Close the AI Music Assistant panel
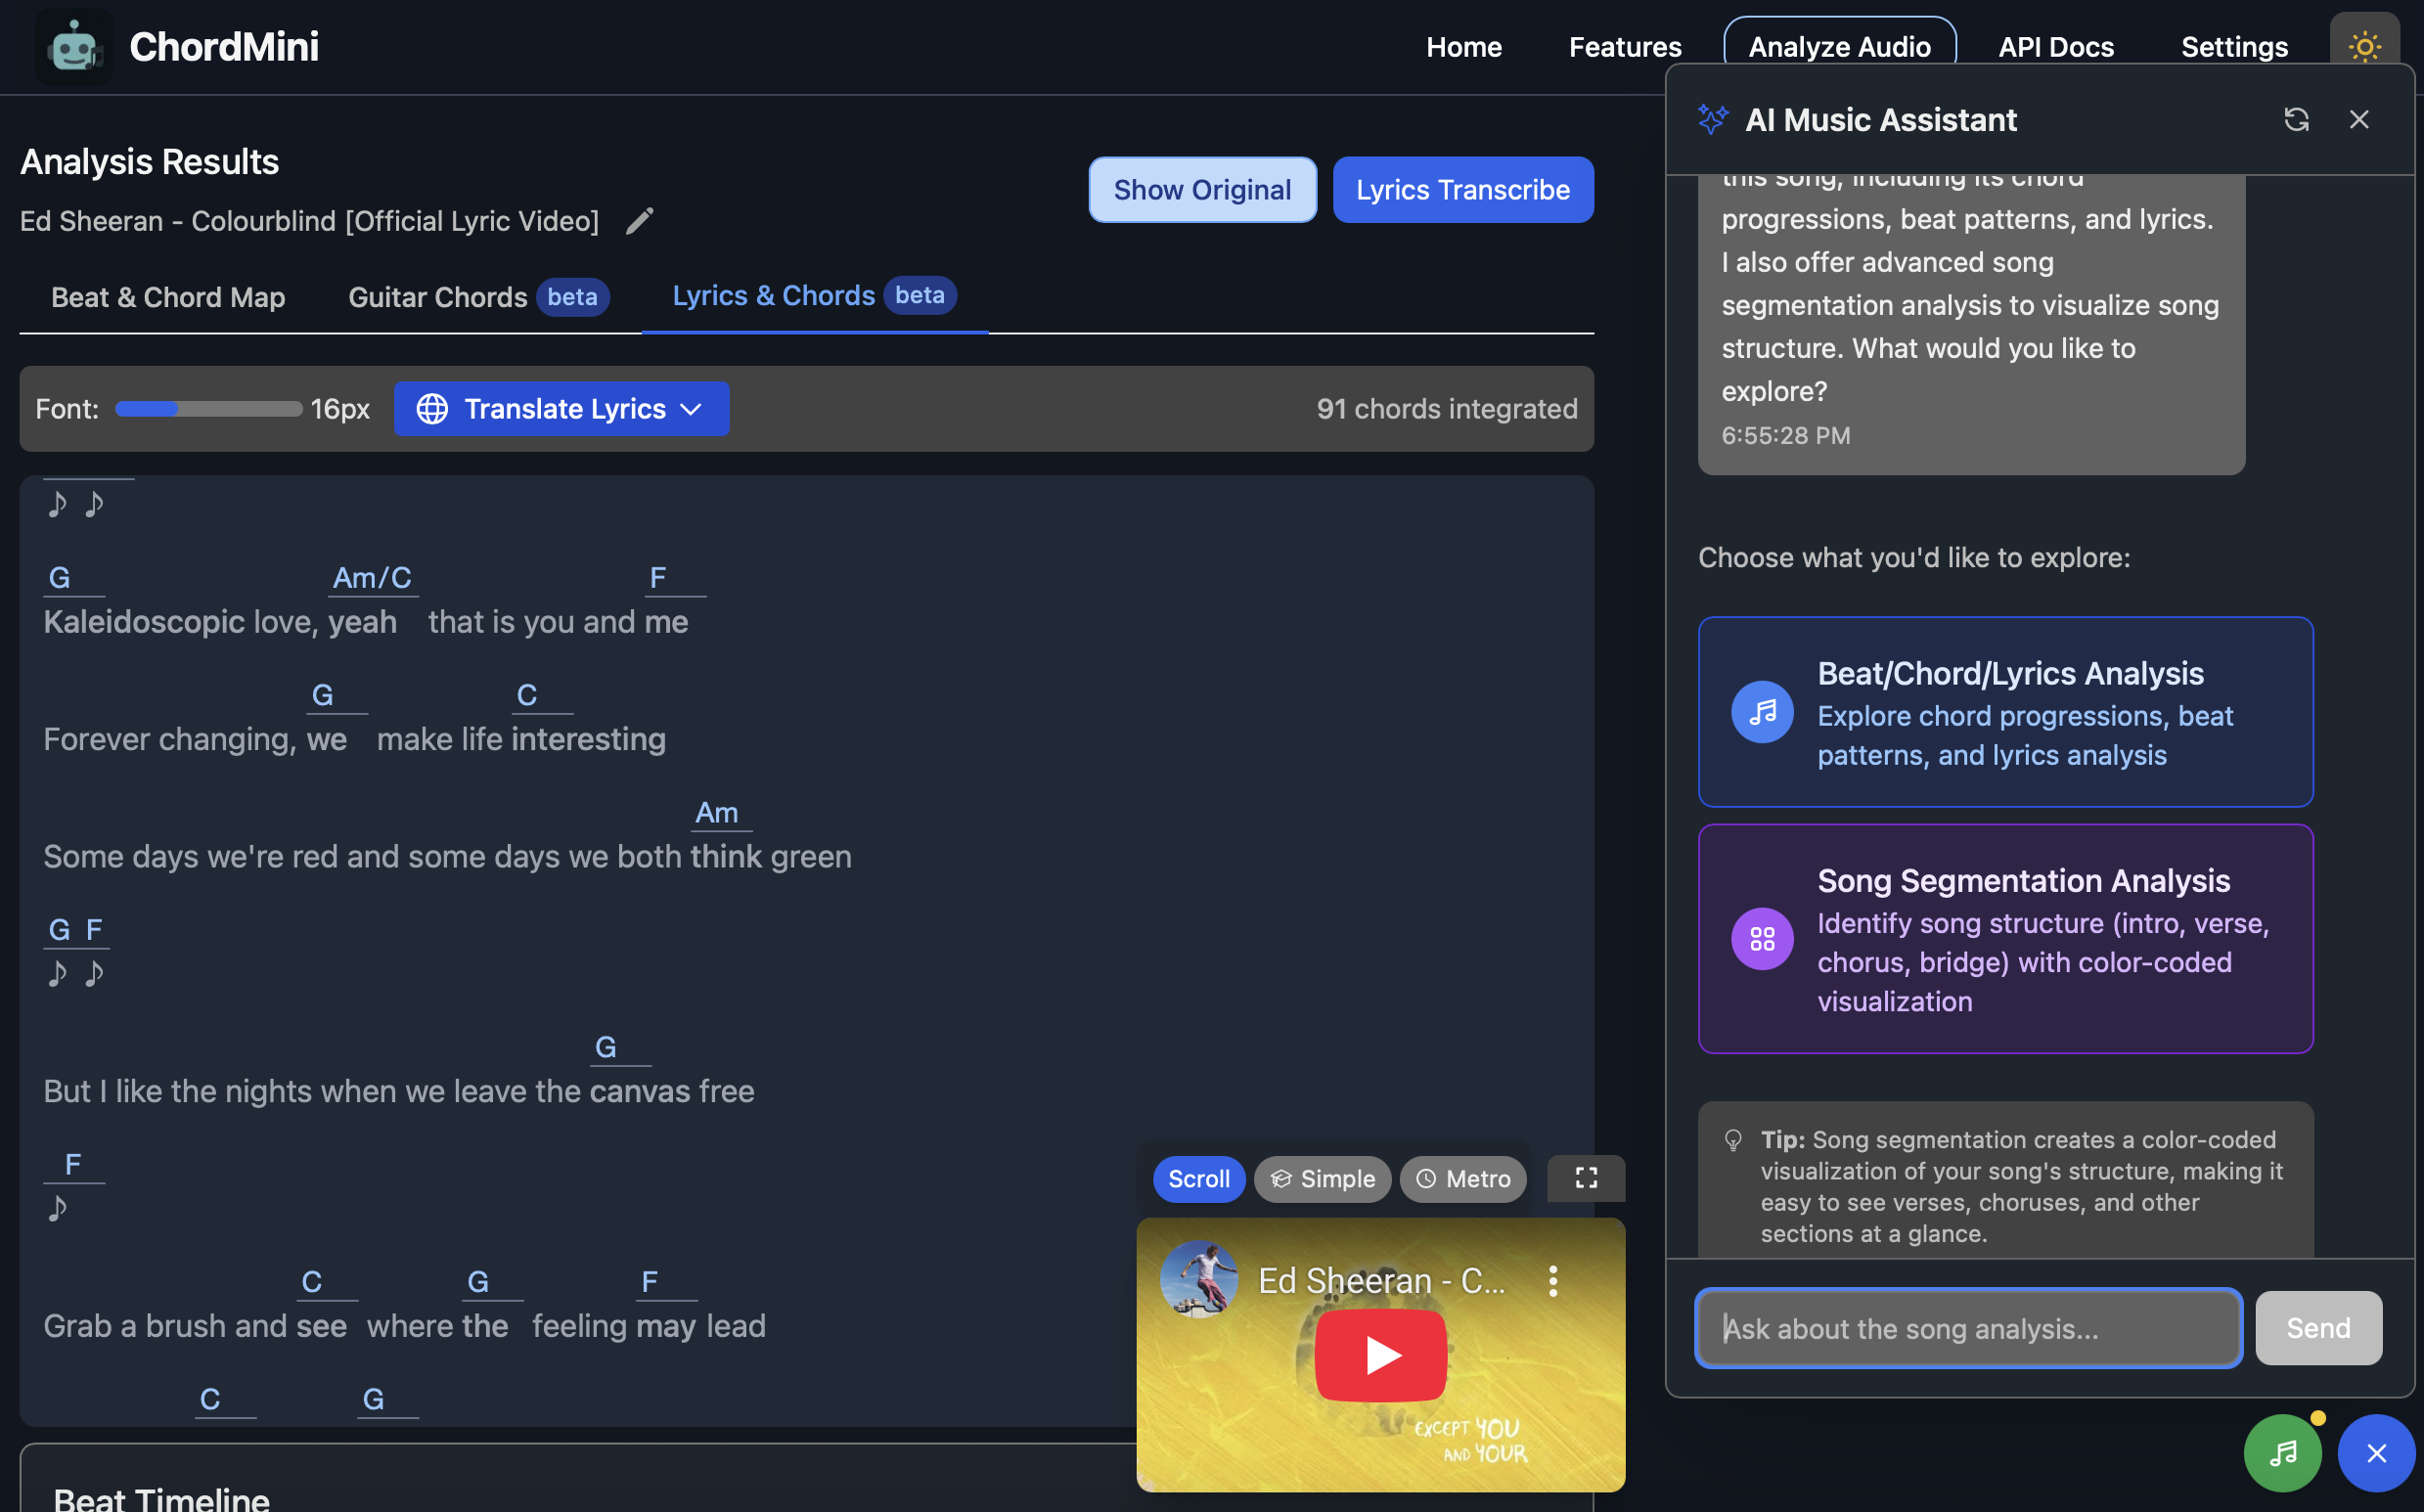Image resolution: width=2424 pixels, height=1512 pixels. [2359, 119]
